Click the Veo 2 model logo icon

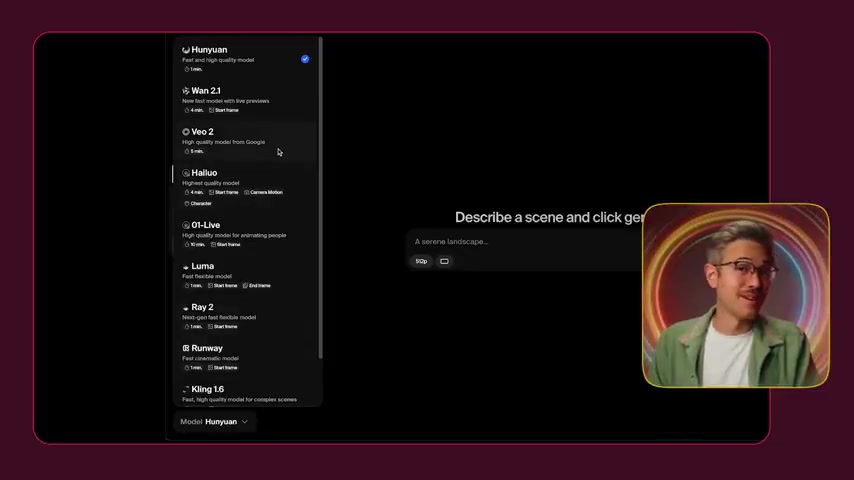tap(186, 132)
